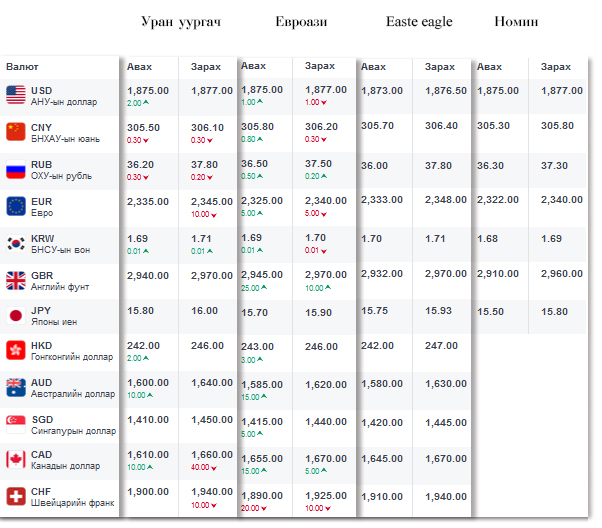Select the RUB Russian flag icon
This screenshot has width=602, height=528.
click(x=16, y=169)
